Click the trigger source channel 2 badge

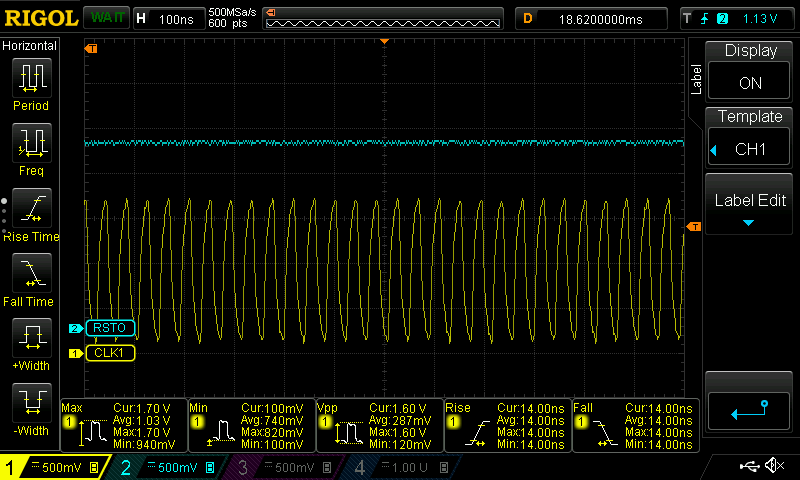coord(722,19)
